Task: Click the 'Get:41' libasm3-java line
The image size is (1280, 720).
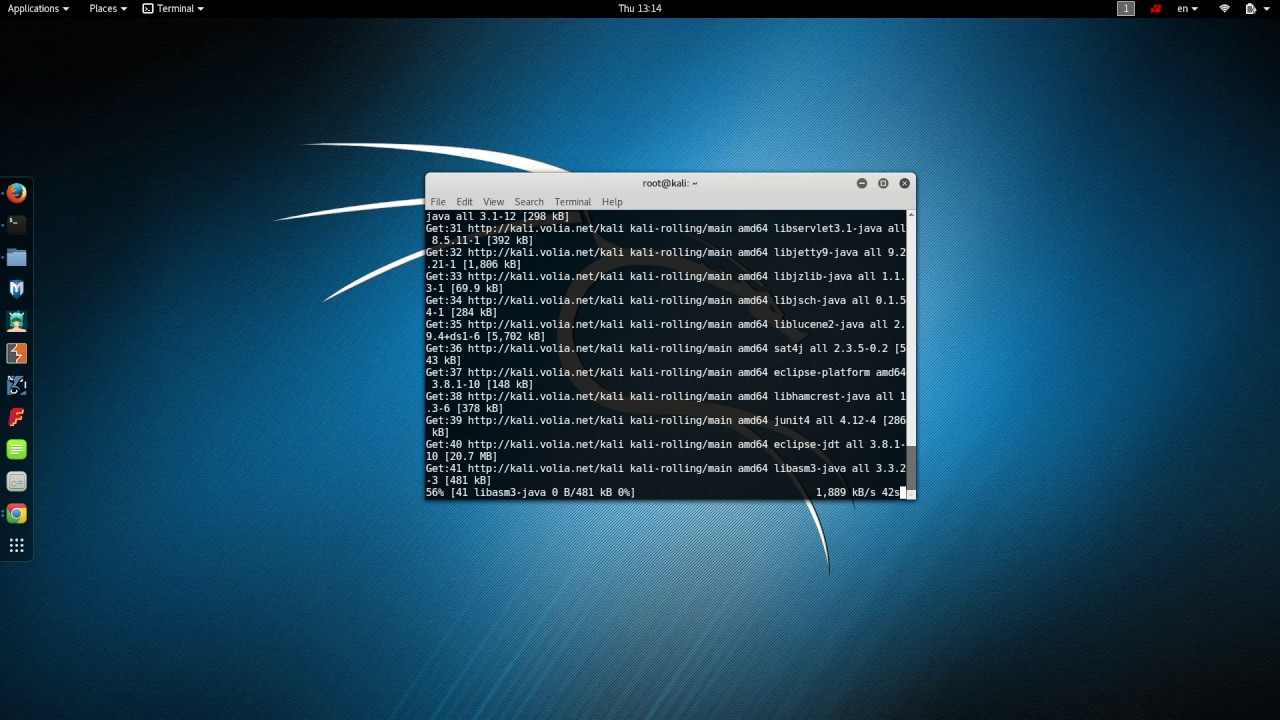Action: pos(666,474)
